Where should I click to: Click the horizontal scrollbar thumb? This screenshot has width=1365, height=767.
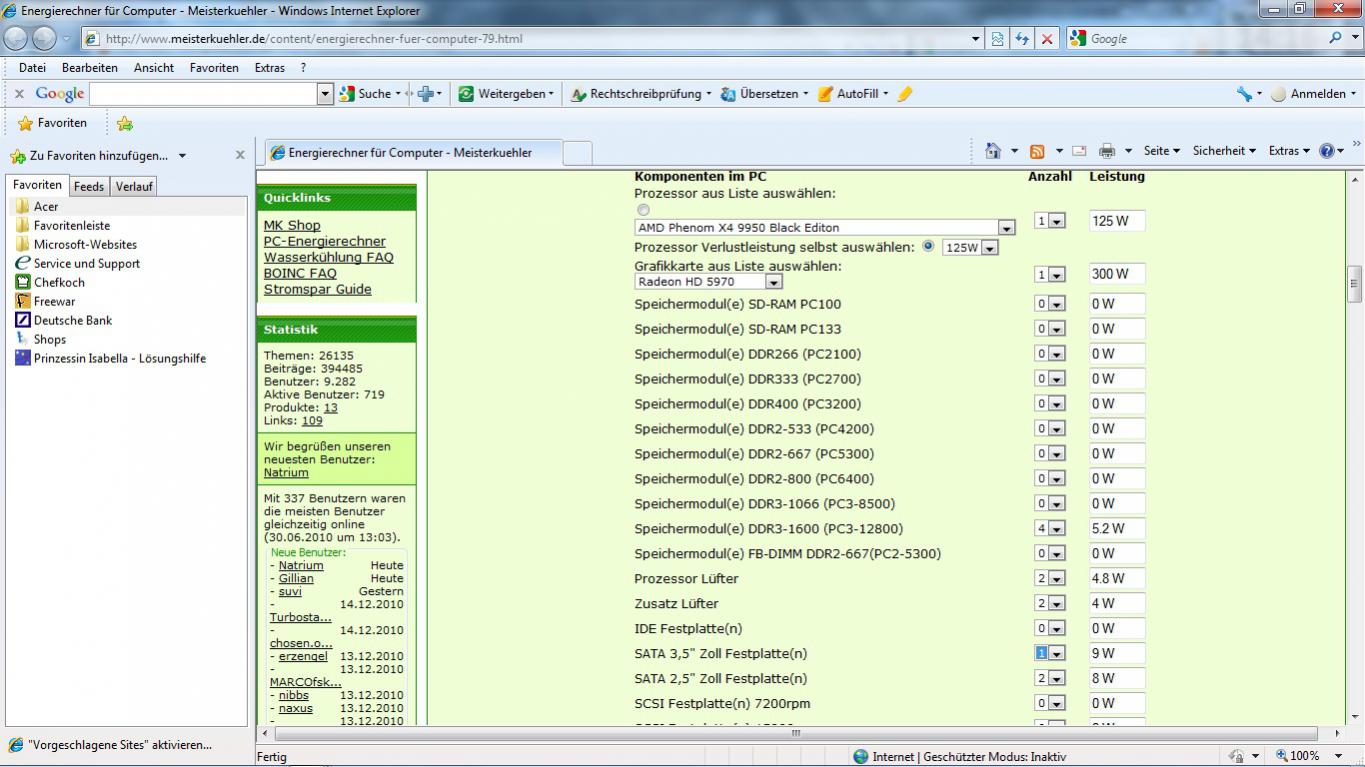[x=795, y=734]
